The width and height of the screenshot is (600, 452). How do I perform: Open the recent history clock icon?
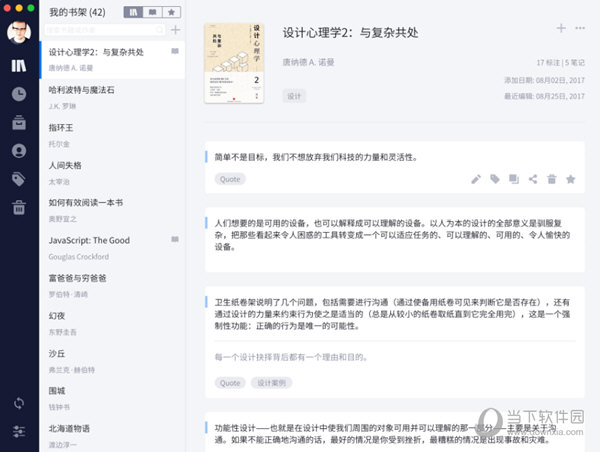(19, 94)
